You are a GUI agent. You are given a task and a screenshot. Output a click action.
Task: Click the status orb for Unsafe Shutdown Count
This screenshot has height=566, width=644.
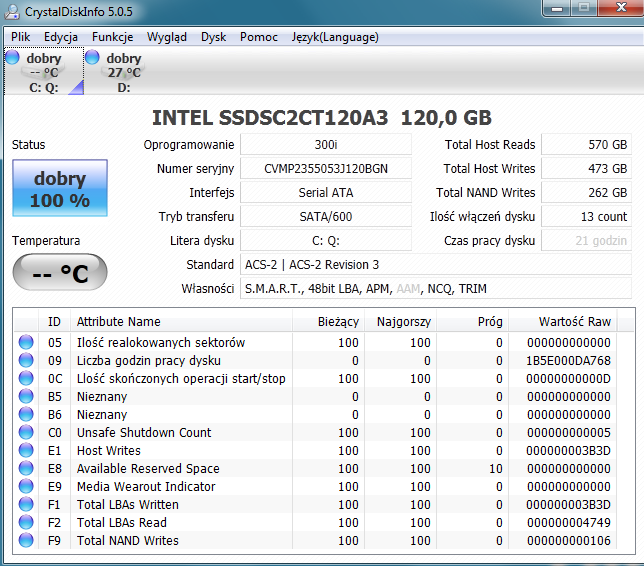coord(26,433)
